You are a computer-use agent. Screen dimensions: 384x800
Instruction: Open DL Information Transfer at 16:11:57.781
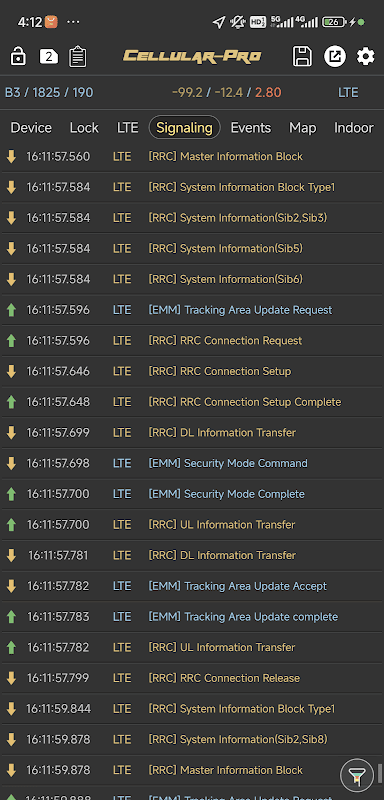pyautogui.click(x=192, y=555)
